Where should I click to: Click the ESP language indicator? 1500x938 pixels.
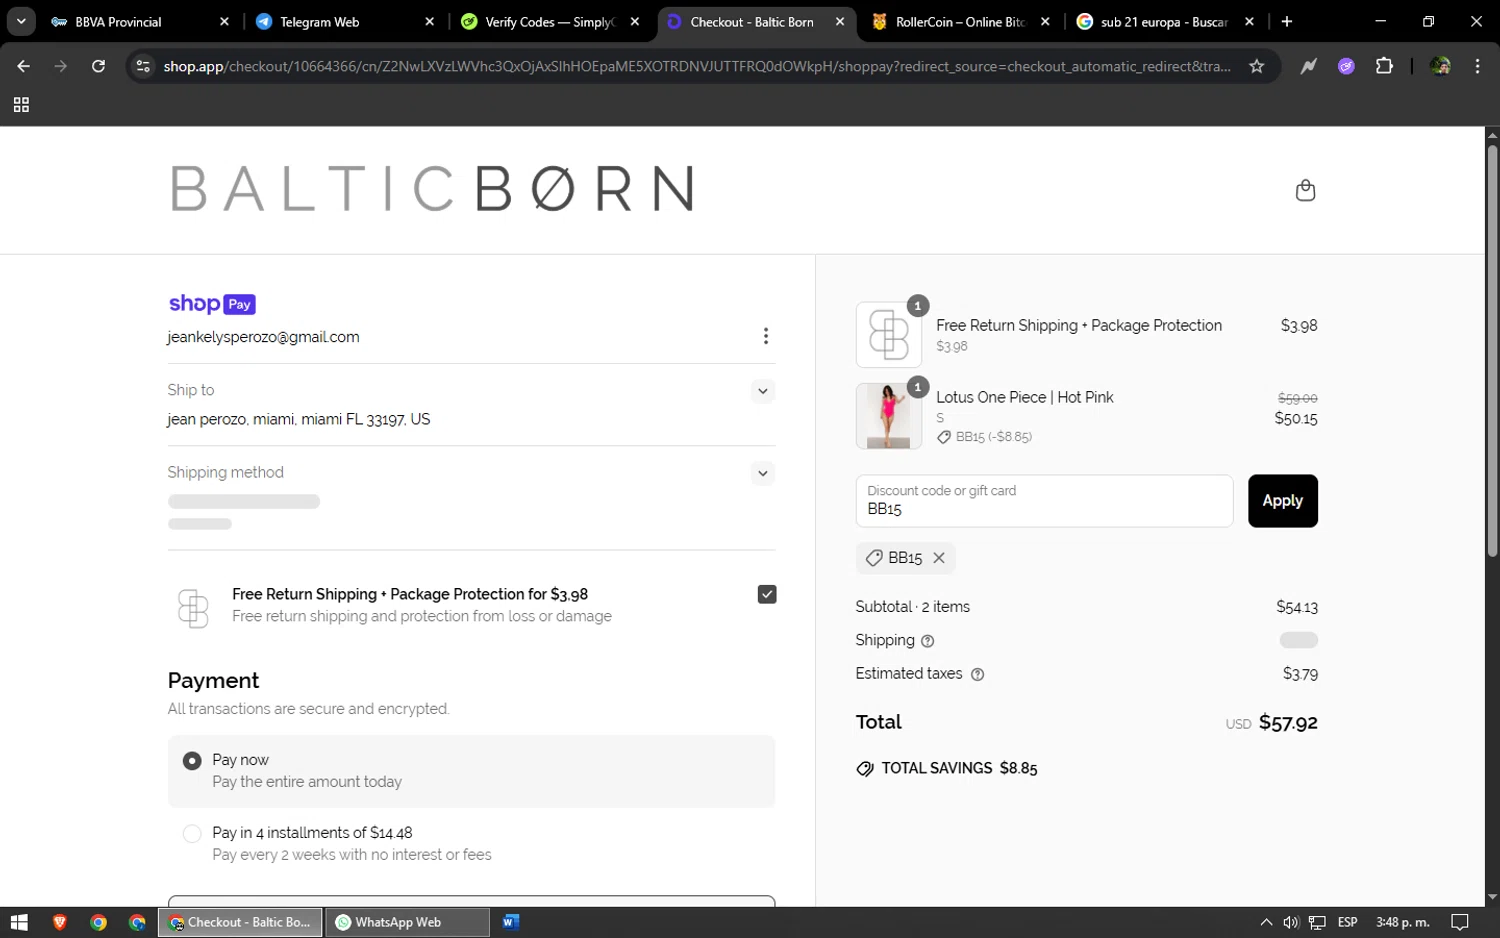(1347, 922)
